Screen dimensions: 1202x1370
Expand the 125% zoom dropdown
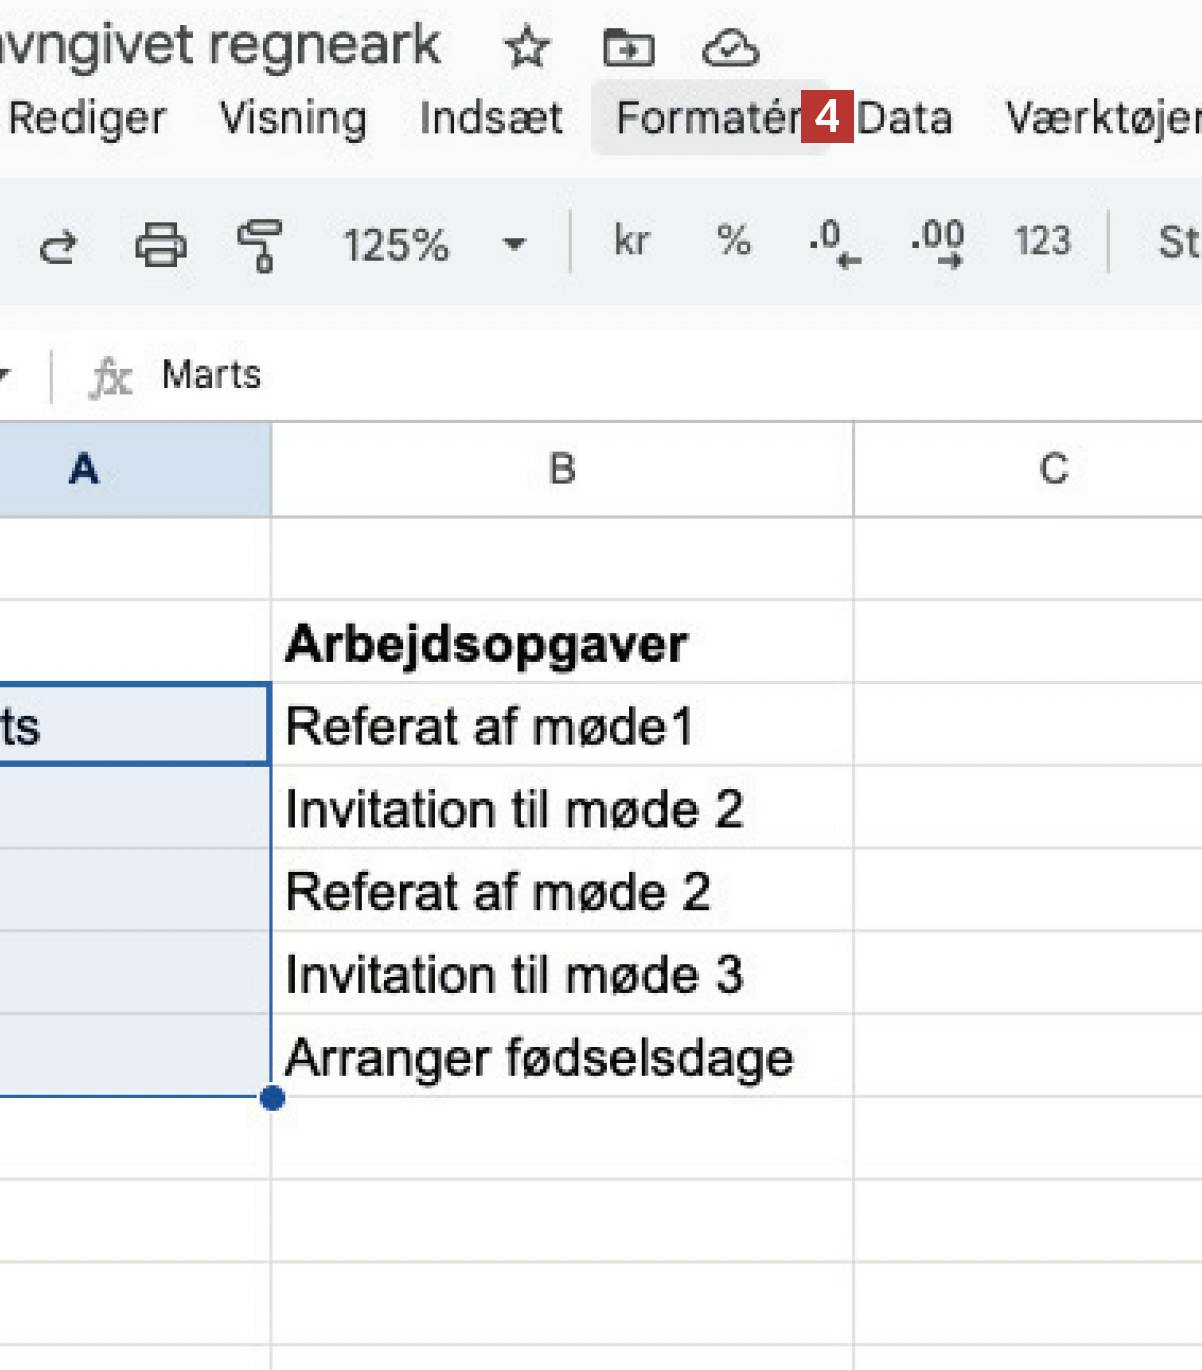click(514, 244)
